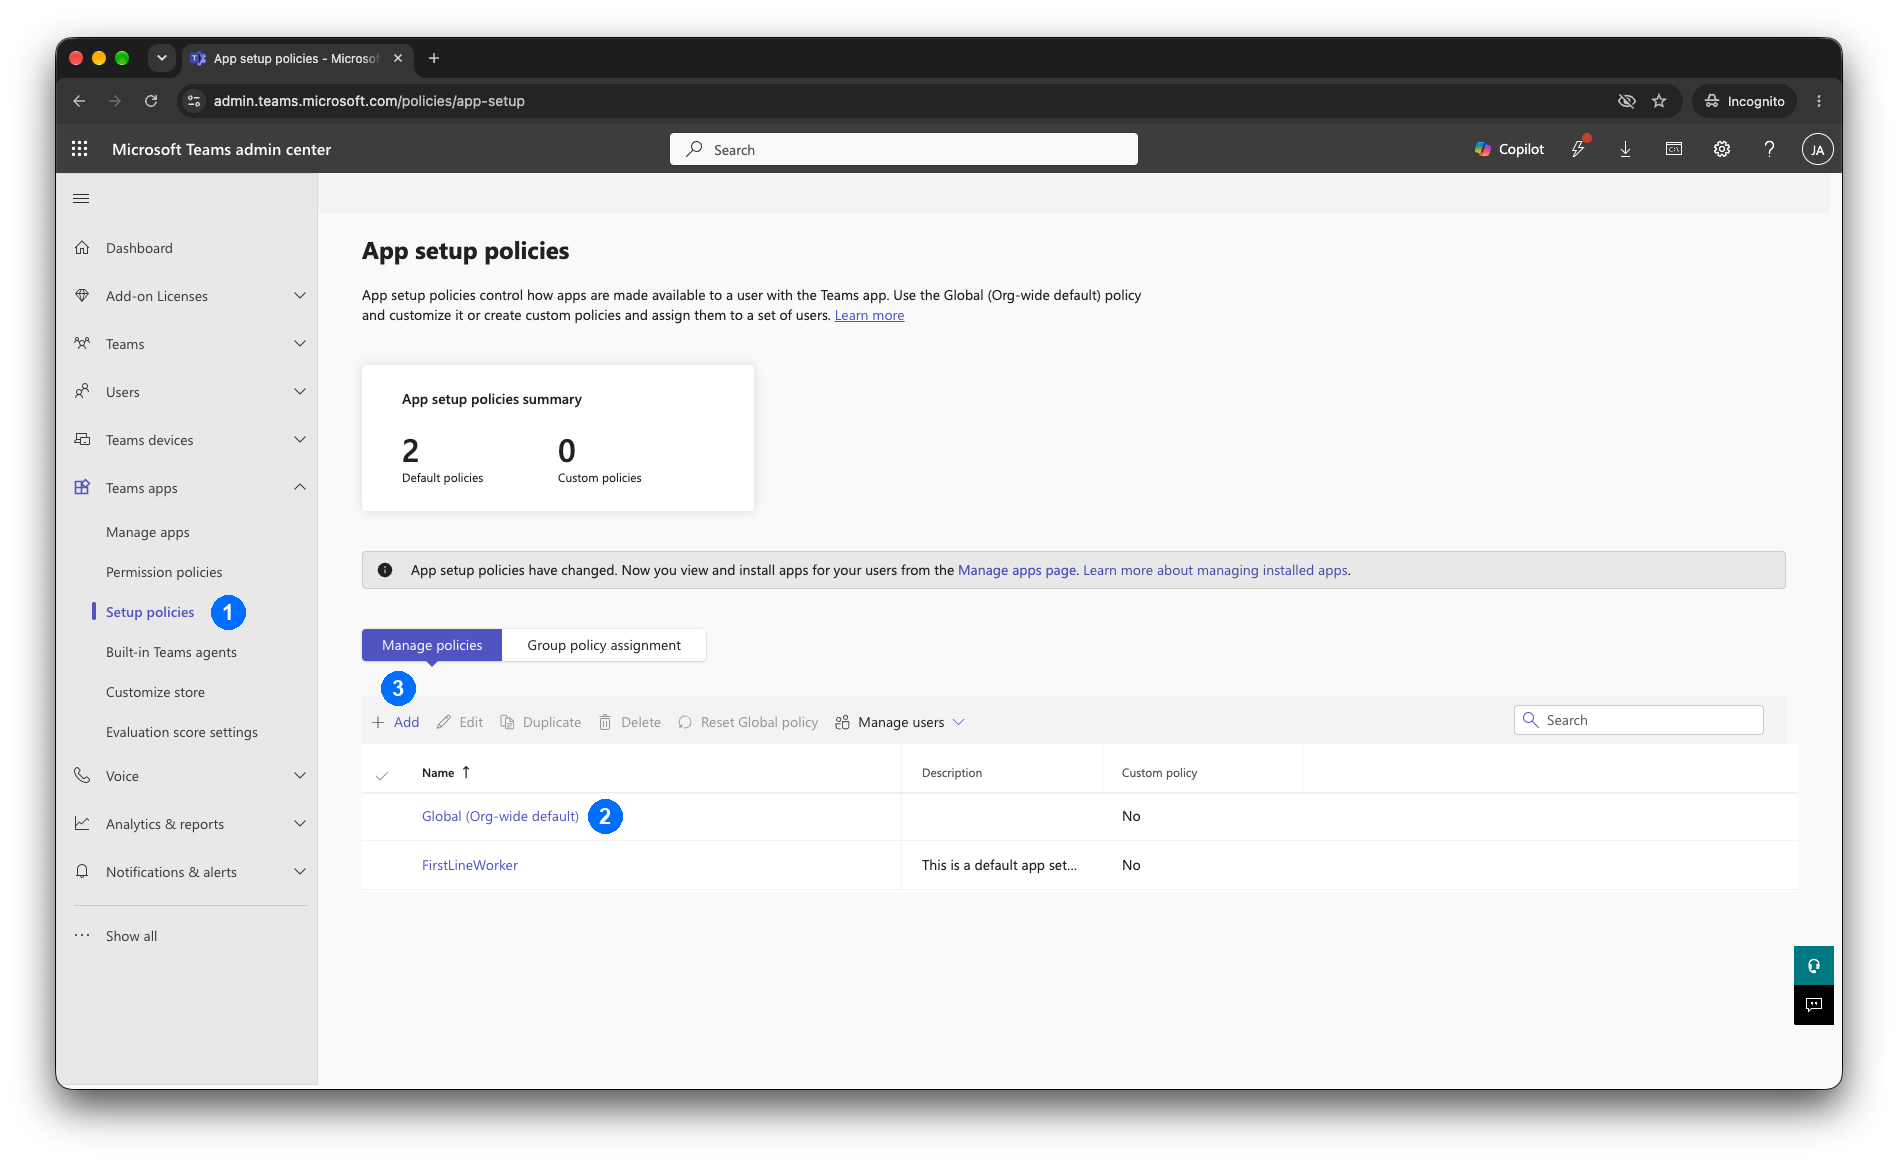This screenshot has width=1898, height=1163.
Task: Sort policies by the Name column
Action: pyautogui.click(x=446, y=772)
